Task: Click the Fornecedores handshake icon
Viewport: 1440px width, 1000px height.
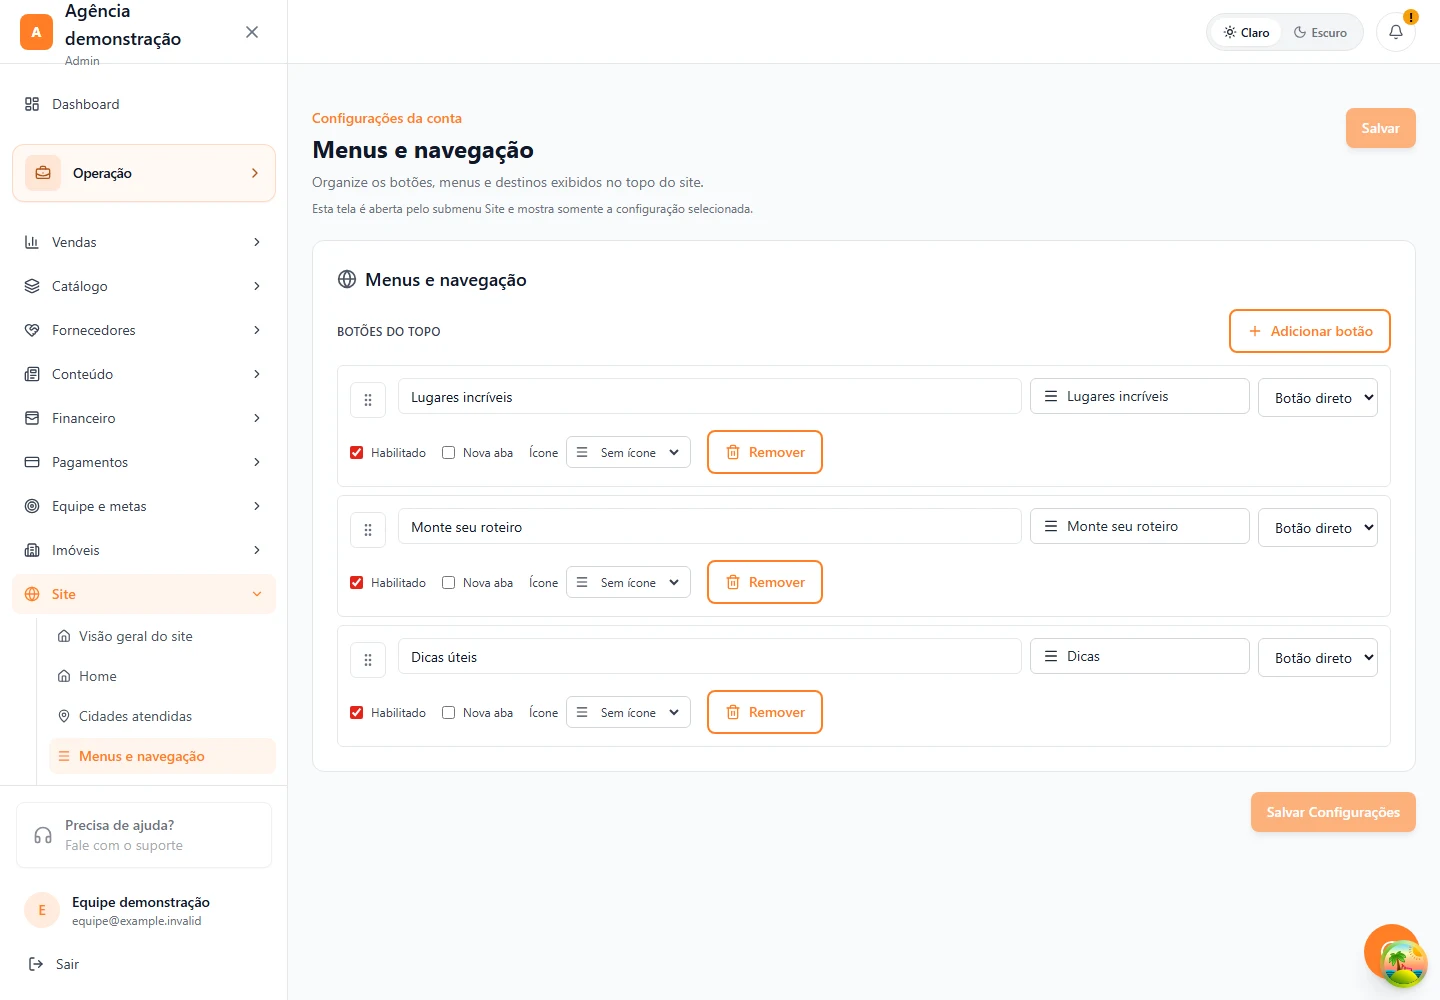Action: [32, 330]
